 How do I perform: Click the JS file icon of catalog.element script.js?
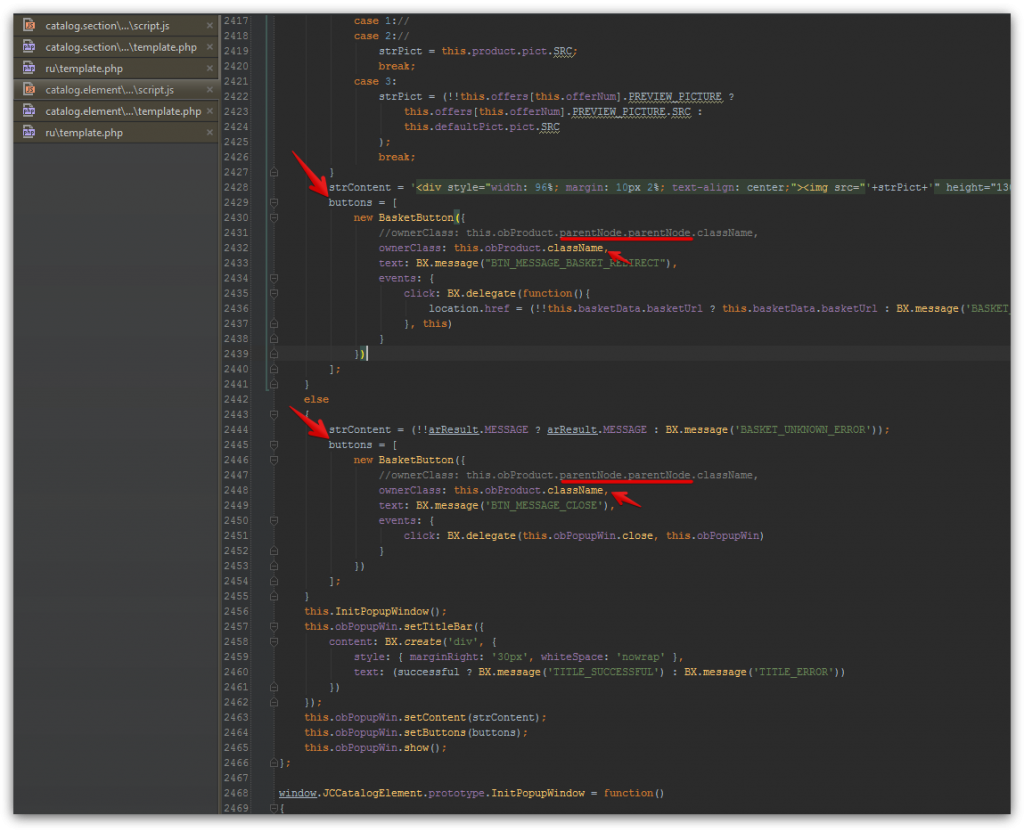[29, 89]
